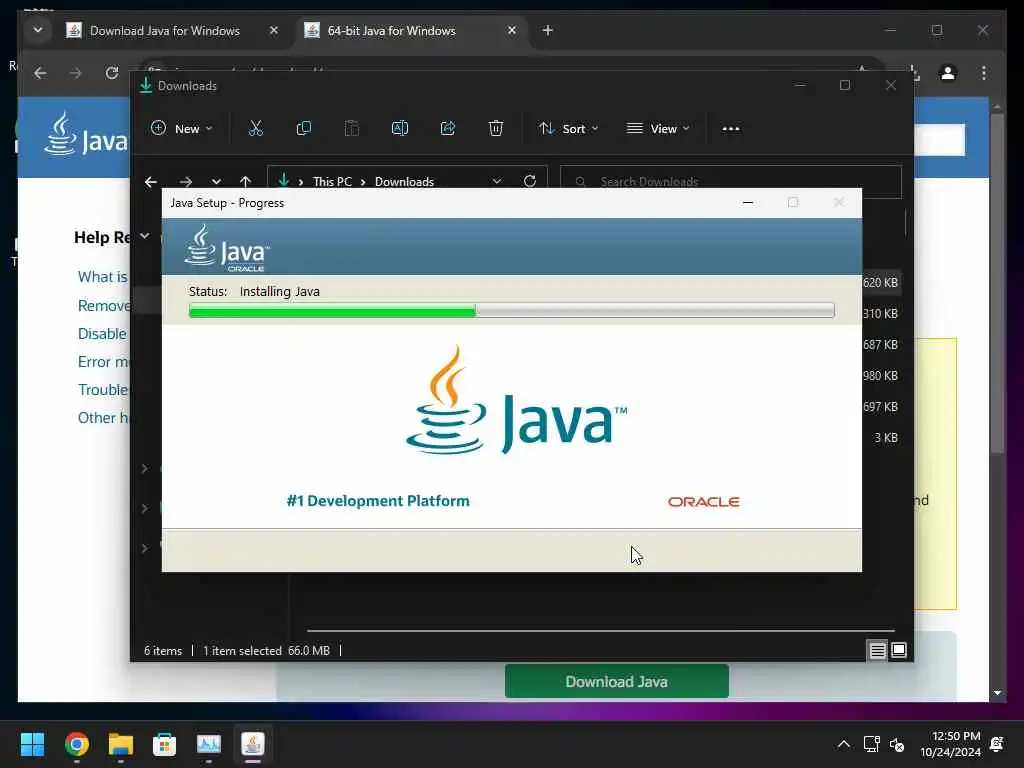
Task: Click the Java logo on the webpage header
Action: coord(86,135)
